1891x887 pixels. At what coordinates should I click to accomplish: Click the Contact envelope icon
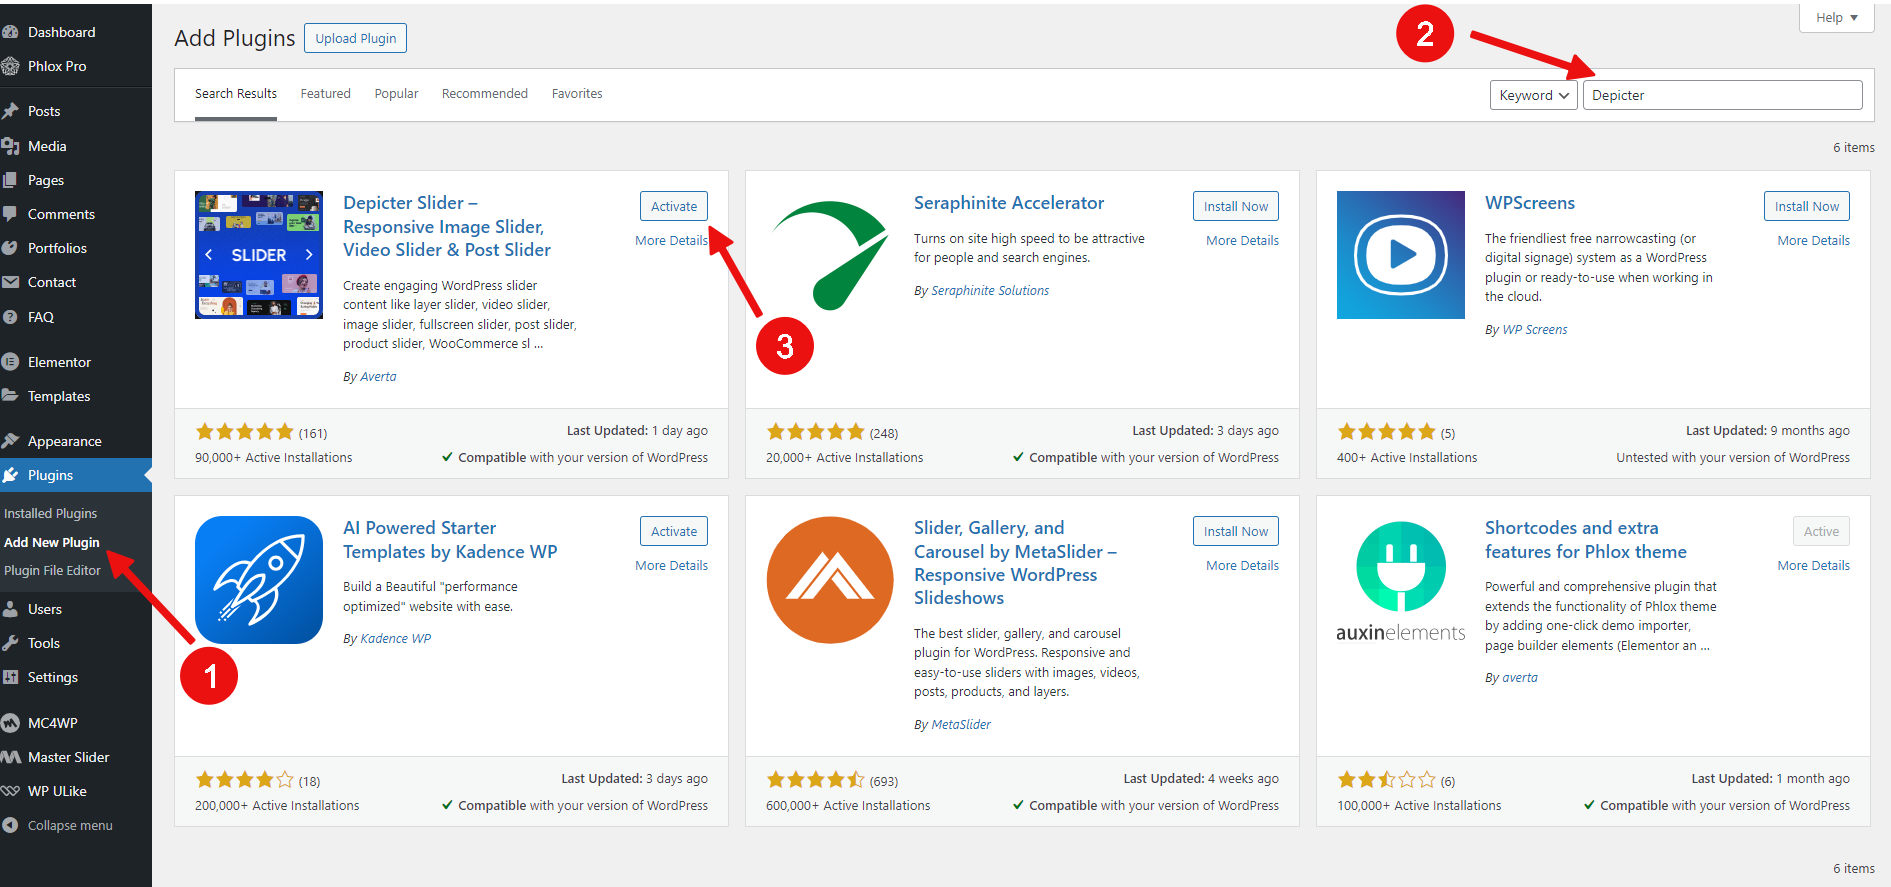pyautogui.click(x=10, y=282)
